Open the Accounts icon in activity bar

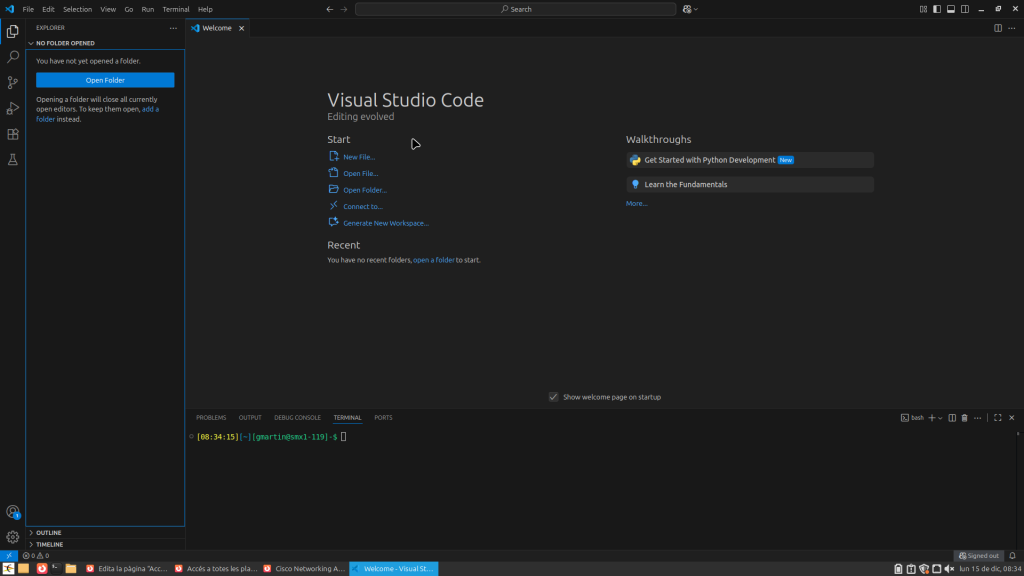(13, 512)
